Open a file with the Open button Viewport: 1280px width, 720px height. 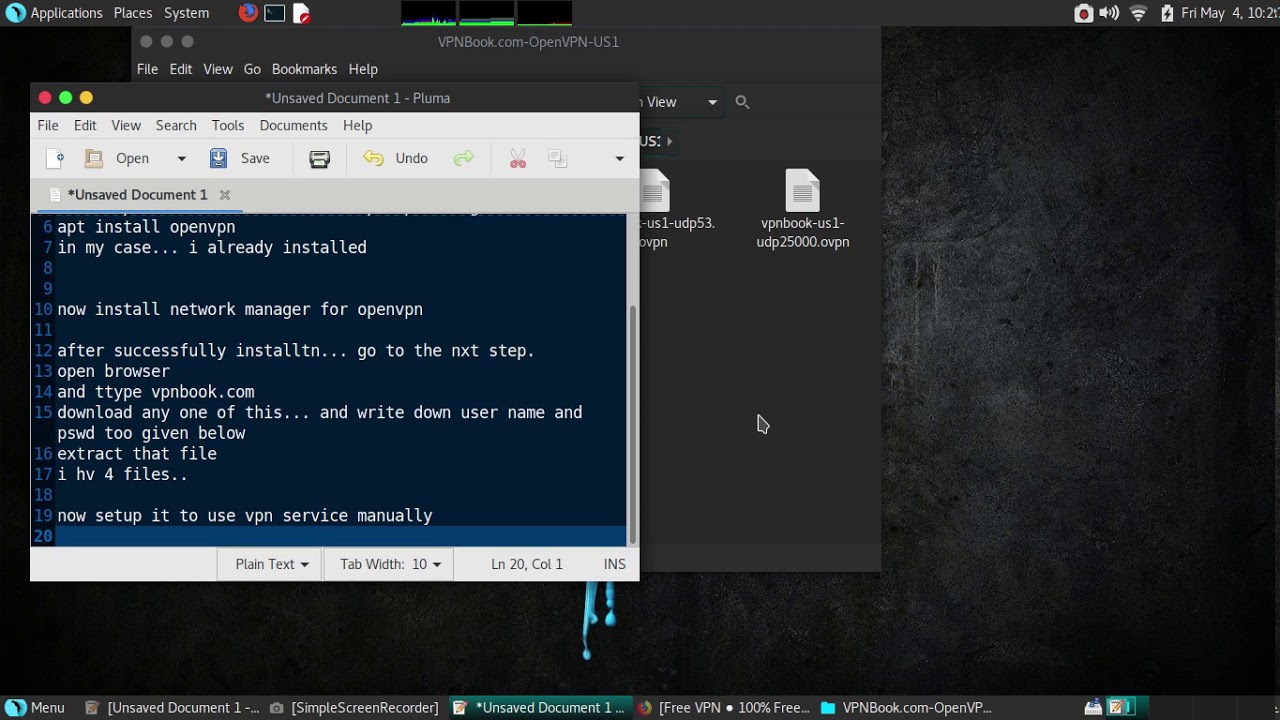click(118, 158)
